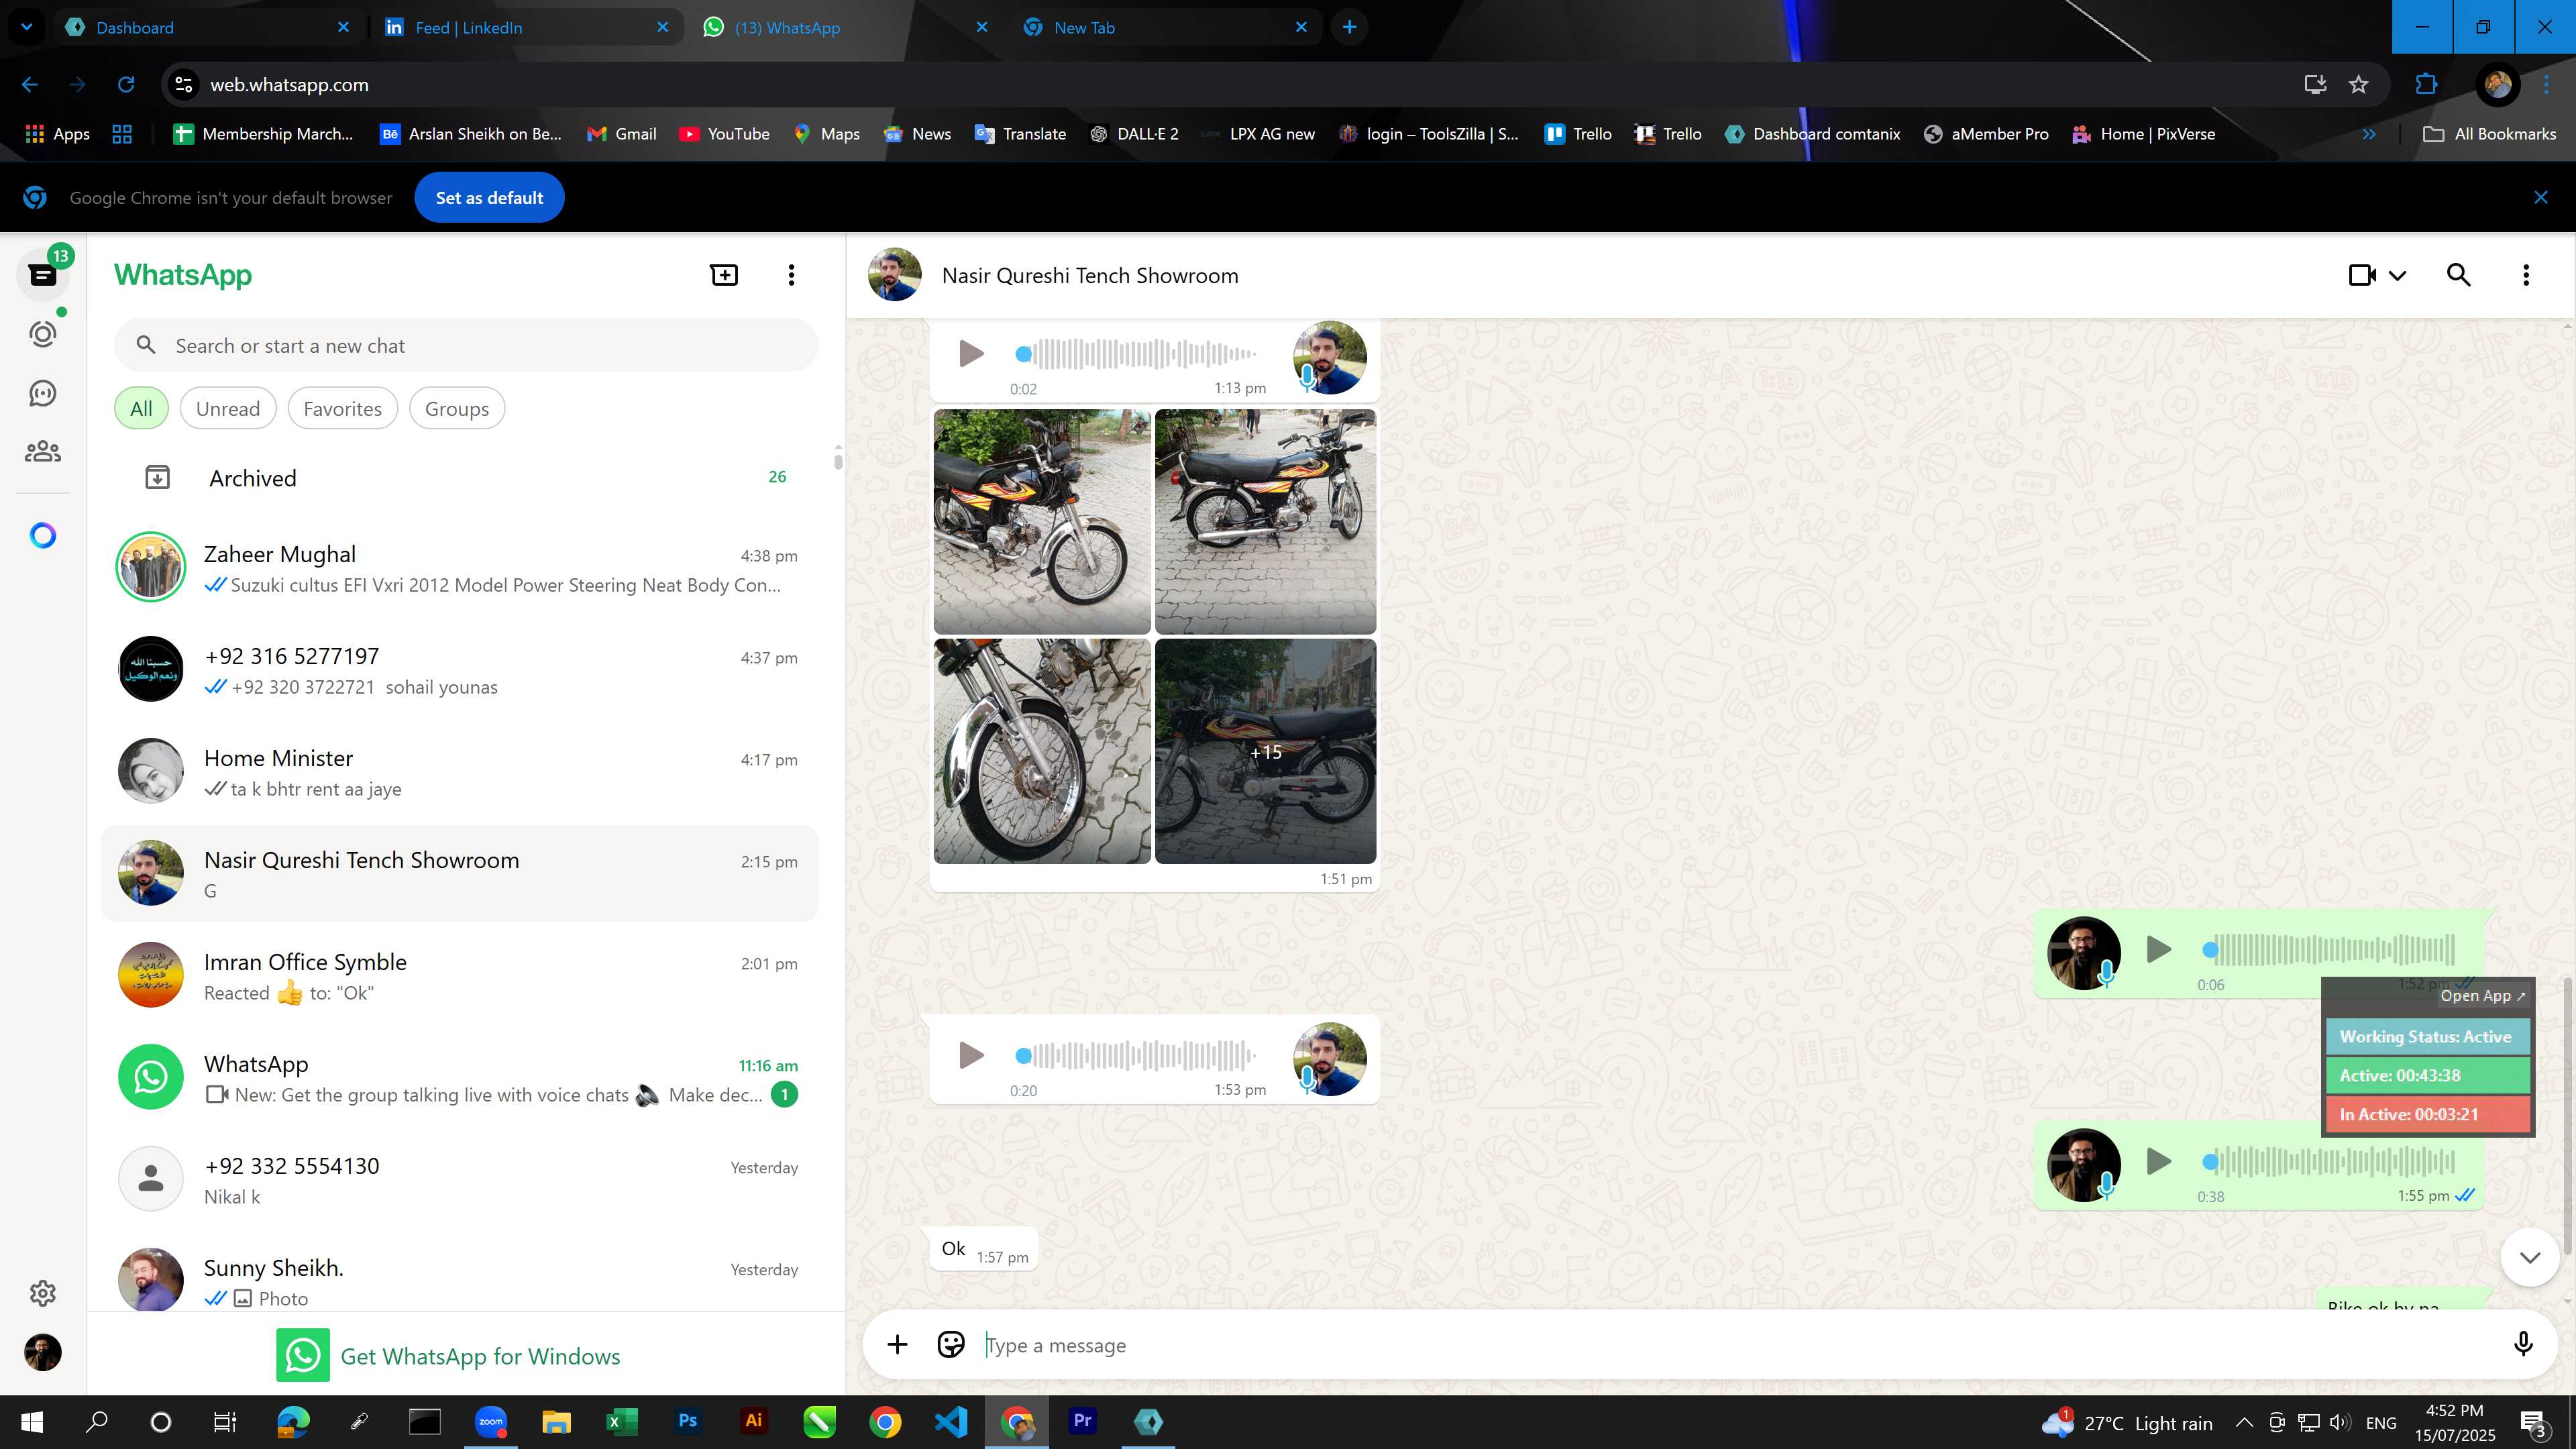Open the Chats icon with 13 badge
Image resolution: width=2576 pixels, height=1449 pixels.
[x=43, y=275]
